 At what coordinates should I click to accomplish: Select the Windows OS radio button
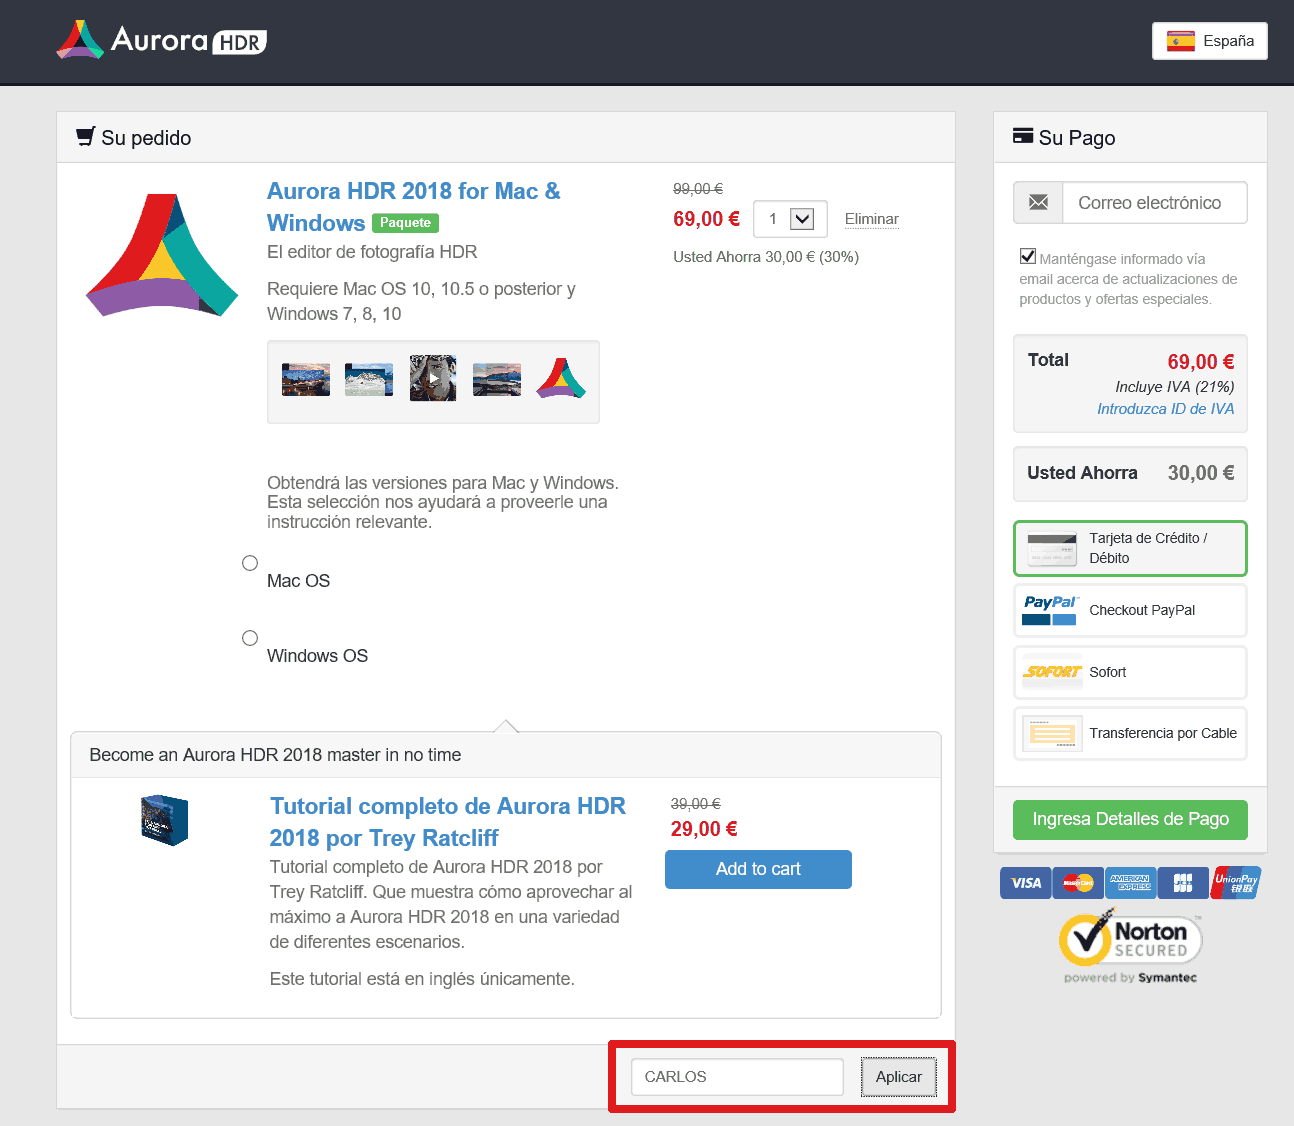pos(250,638)
